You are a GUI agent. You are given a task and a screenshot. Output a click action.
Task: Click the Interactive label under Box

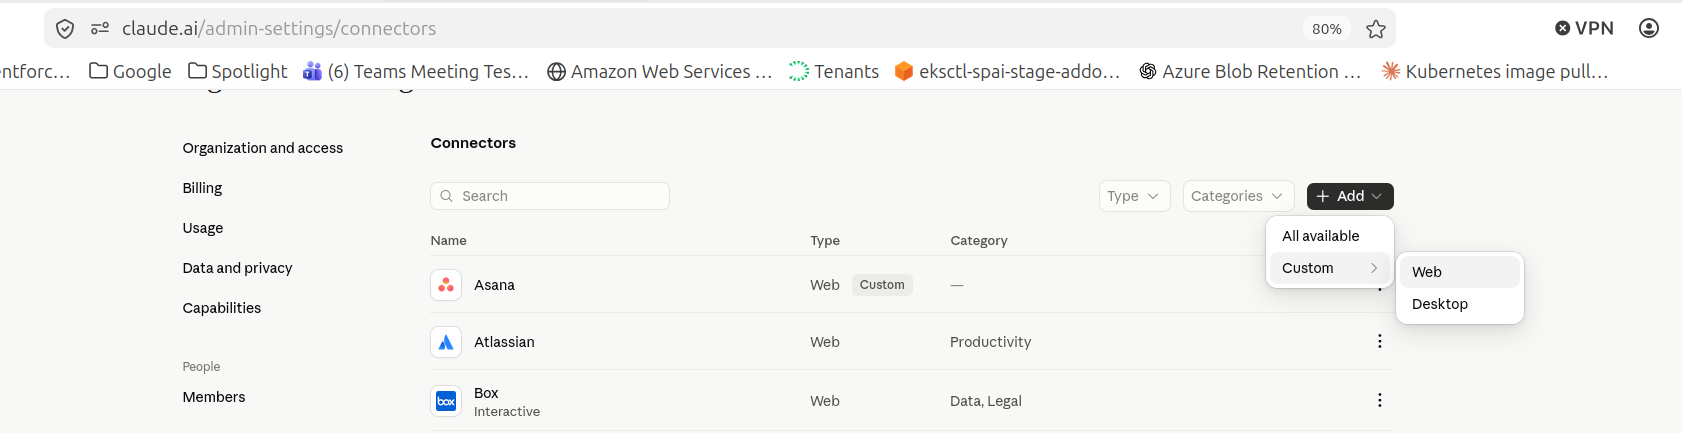coord(507,411)
